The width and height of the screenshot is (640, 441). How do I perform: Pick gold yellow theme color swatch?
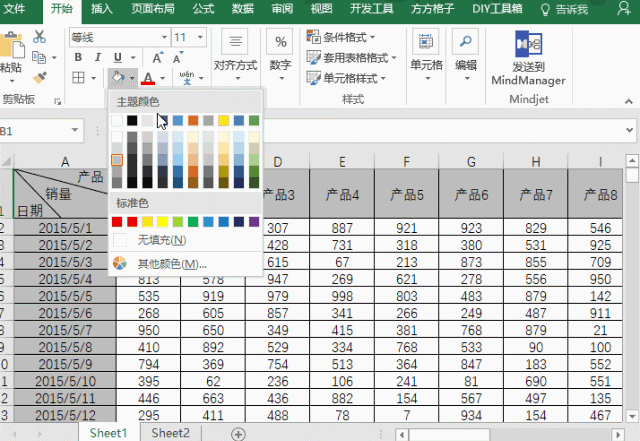click(x=223, y=120)
